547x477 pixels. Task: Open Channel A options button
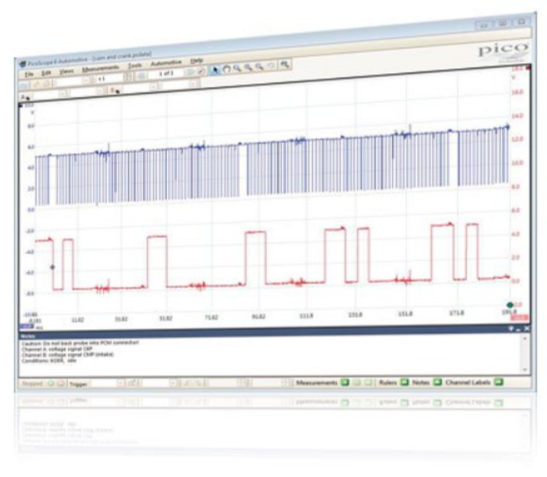click(x=25, y=97)
